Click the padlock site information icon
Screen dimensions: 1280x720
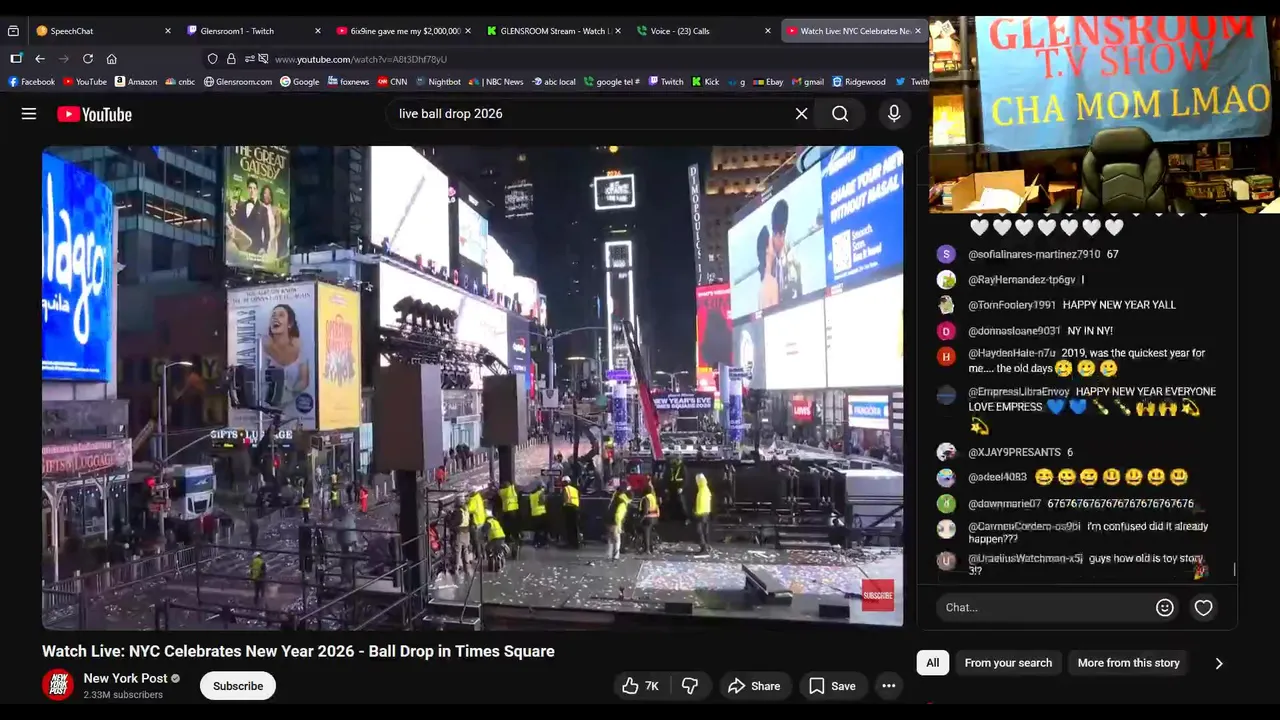pos(231,59)
